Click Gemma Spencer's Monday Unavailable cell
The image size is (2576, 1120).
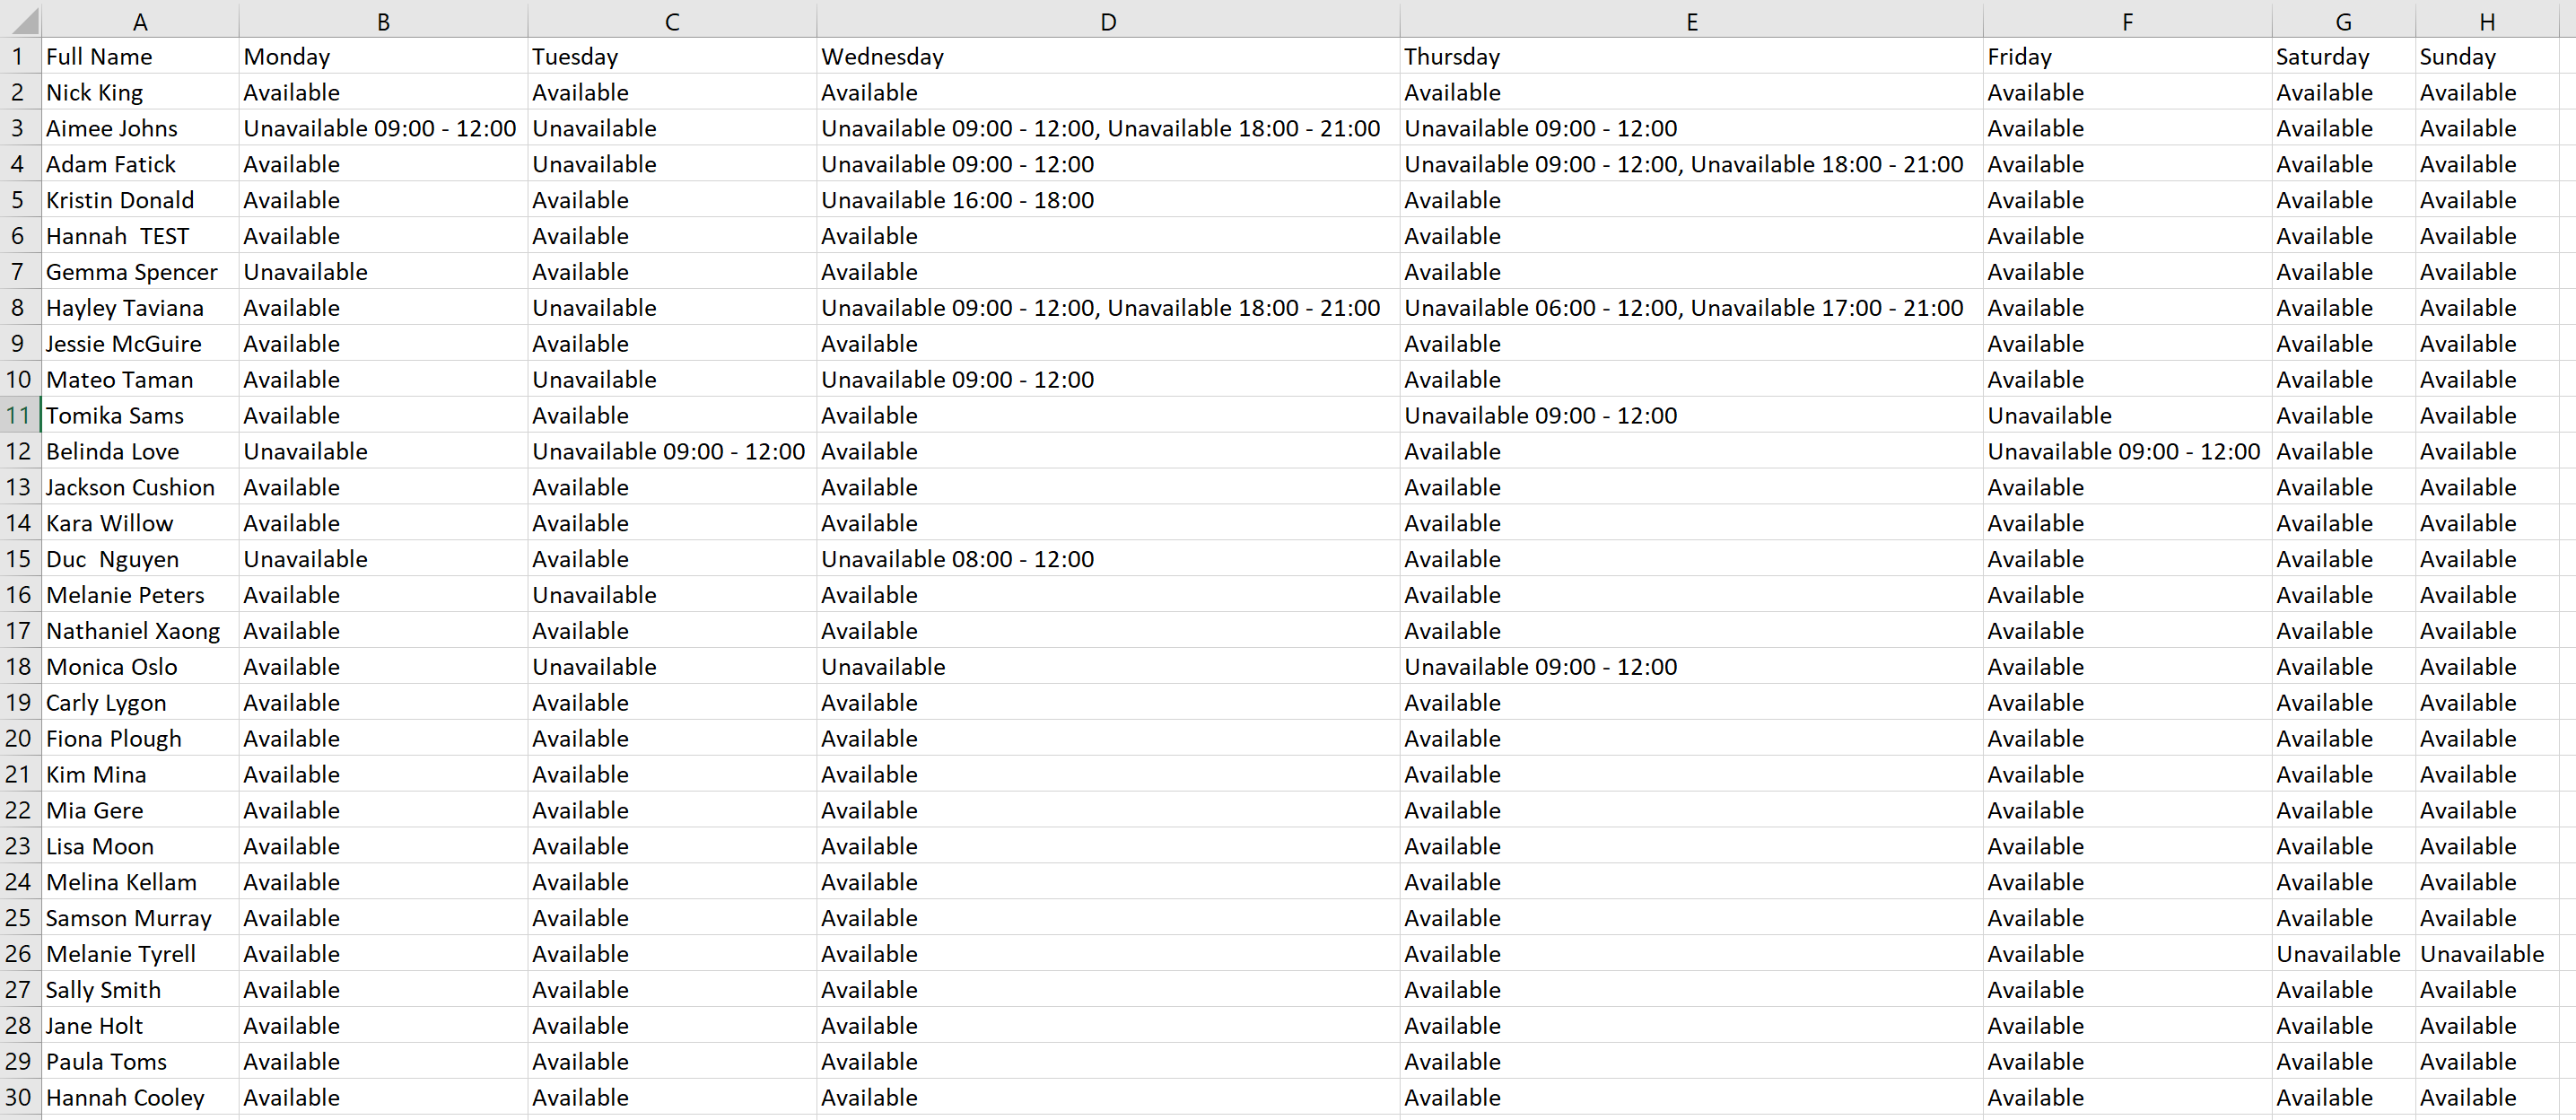[305, 272]
